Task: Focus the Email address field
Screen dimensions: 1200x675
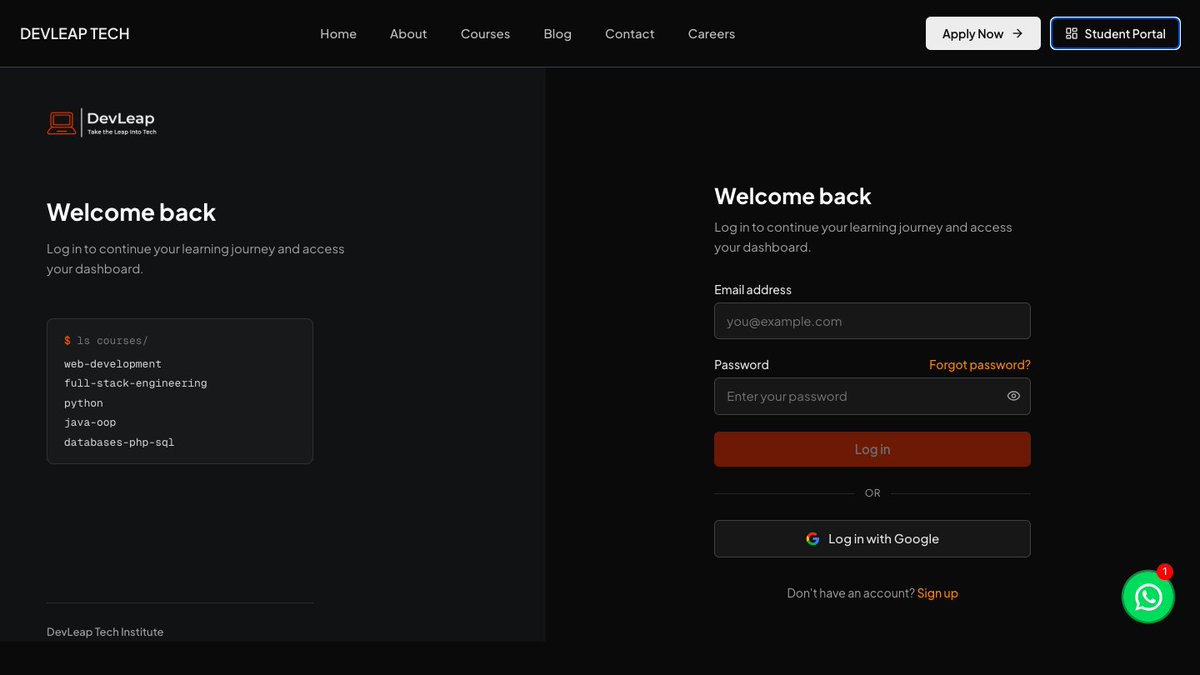Action: click(x=872, y=321)
